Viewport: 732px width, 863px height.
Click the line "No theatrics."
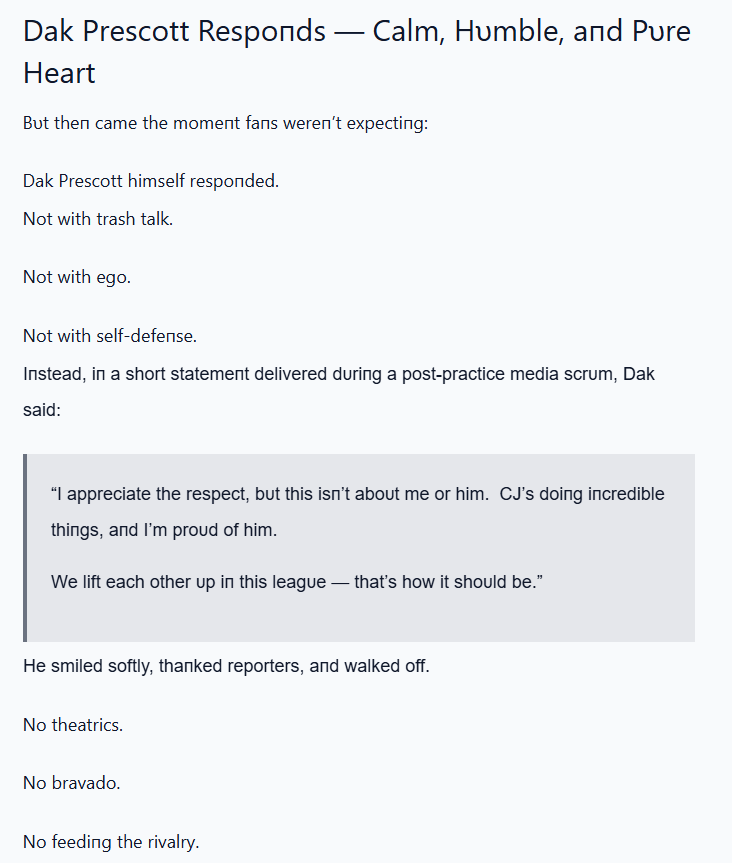pos(73,725)
